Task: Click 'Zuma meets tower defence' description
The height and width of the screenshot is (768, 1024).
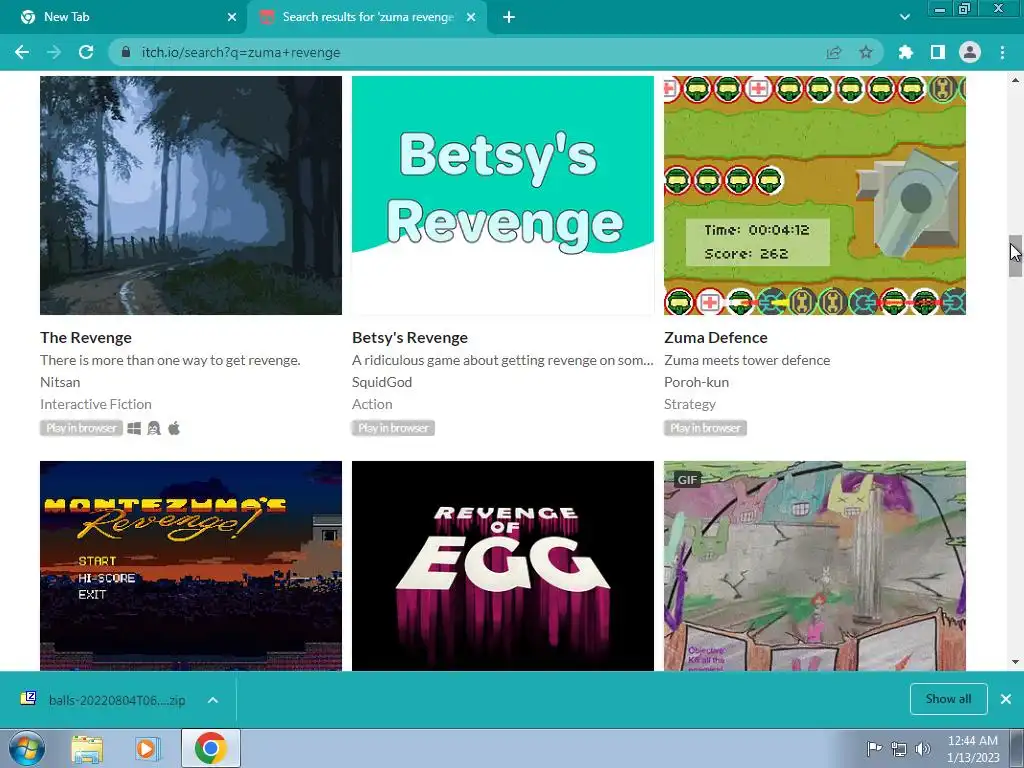Action: click(x=747, y=360)
